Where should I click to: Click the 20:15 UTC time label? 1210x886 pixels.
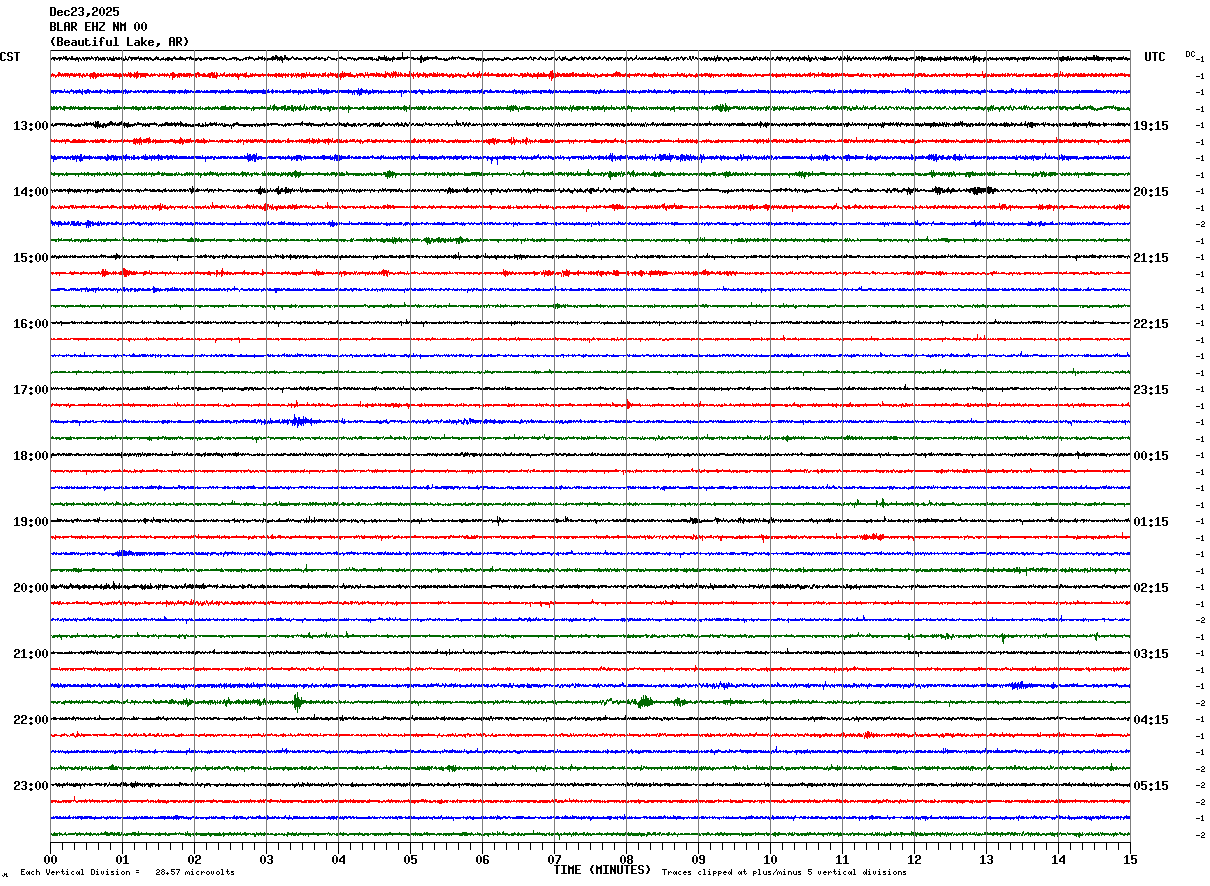[x=1151, y=192]
